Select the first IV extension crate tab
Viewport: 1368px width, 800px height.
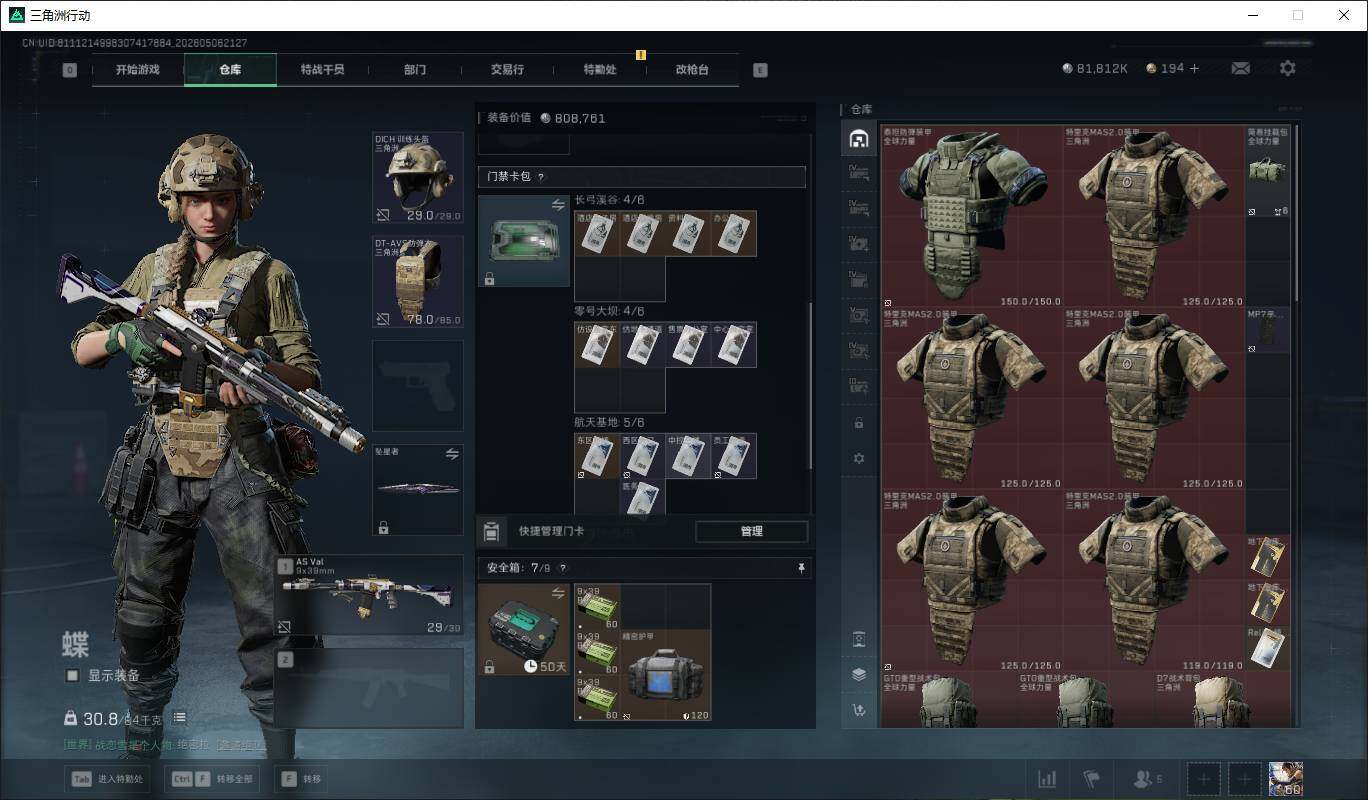pos(858,173)
